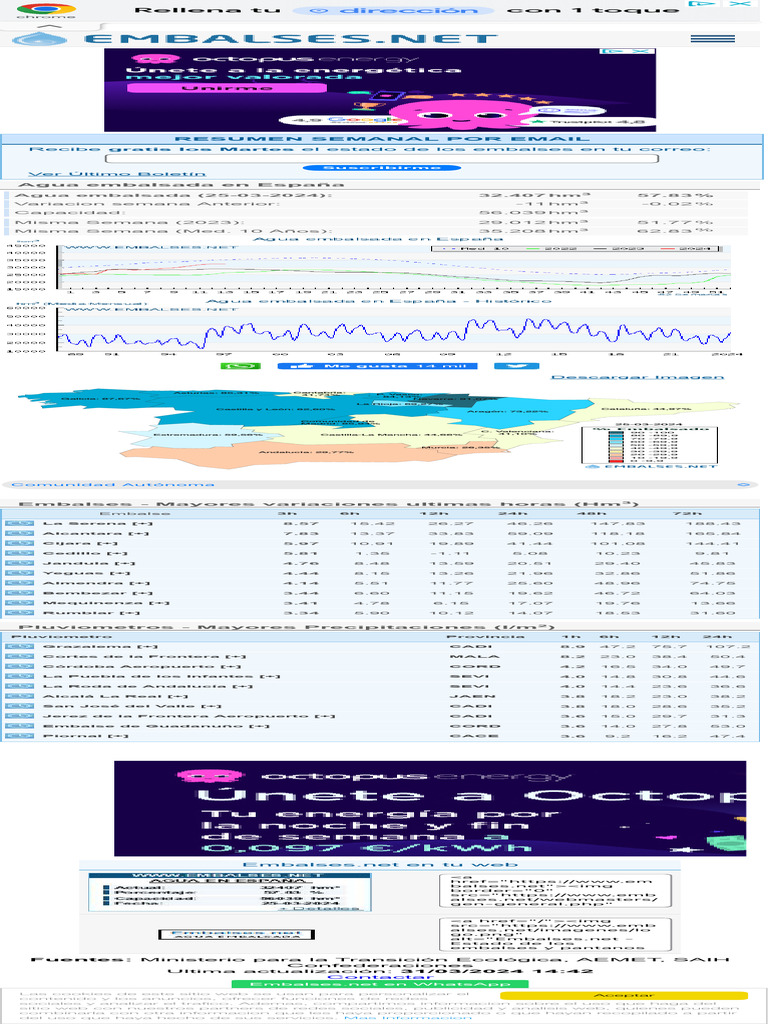Screen dimensions: 768x1024
Task: Click graph icon beside Alcalá La Real
Action: (x=19, y=696)
